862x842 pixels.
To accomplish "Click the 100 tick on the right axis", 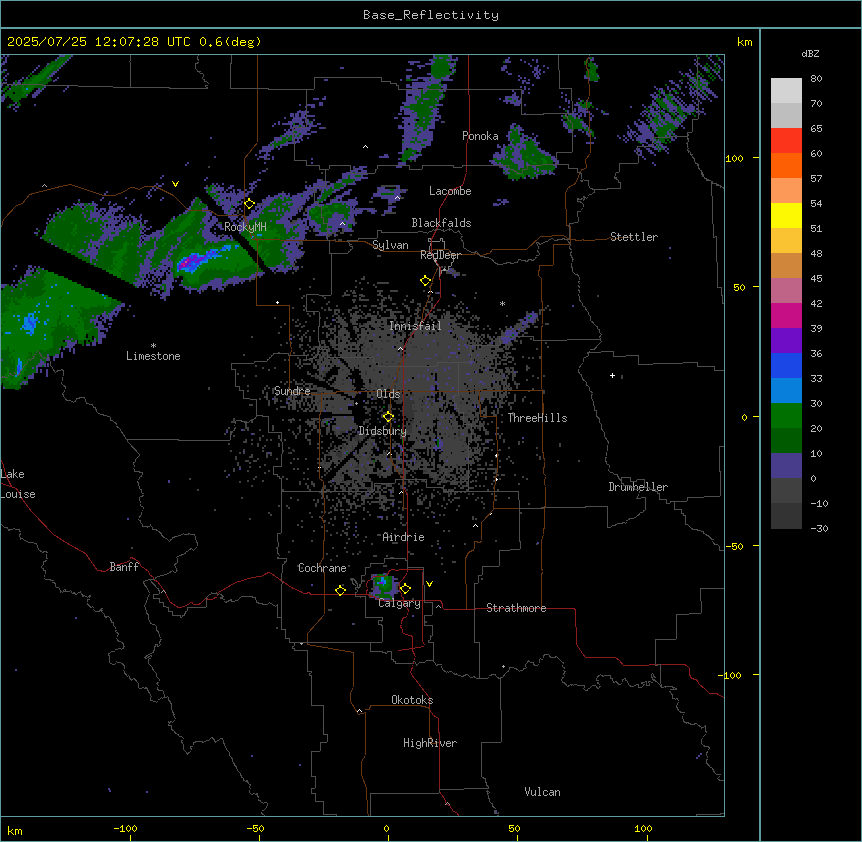I will [x=734, y=158].
